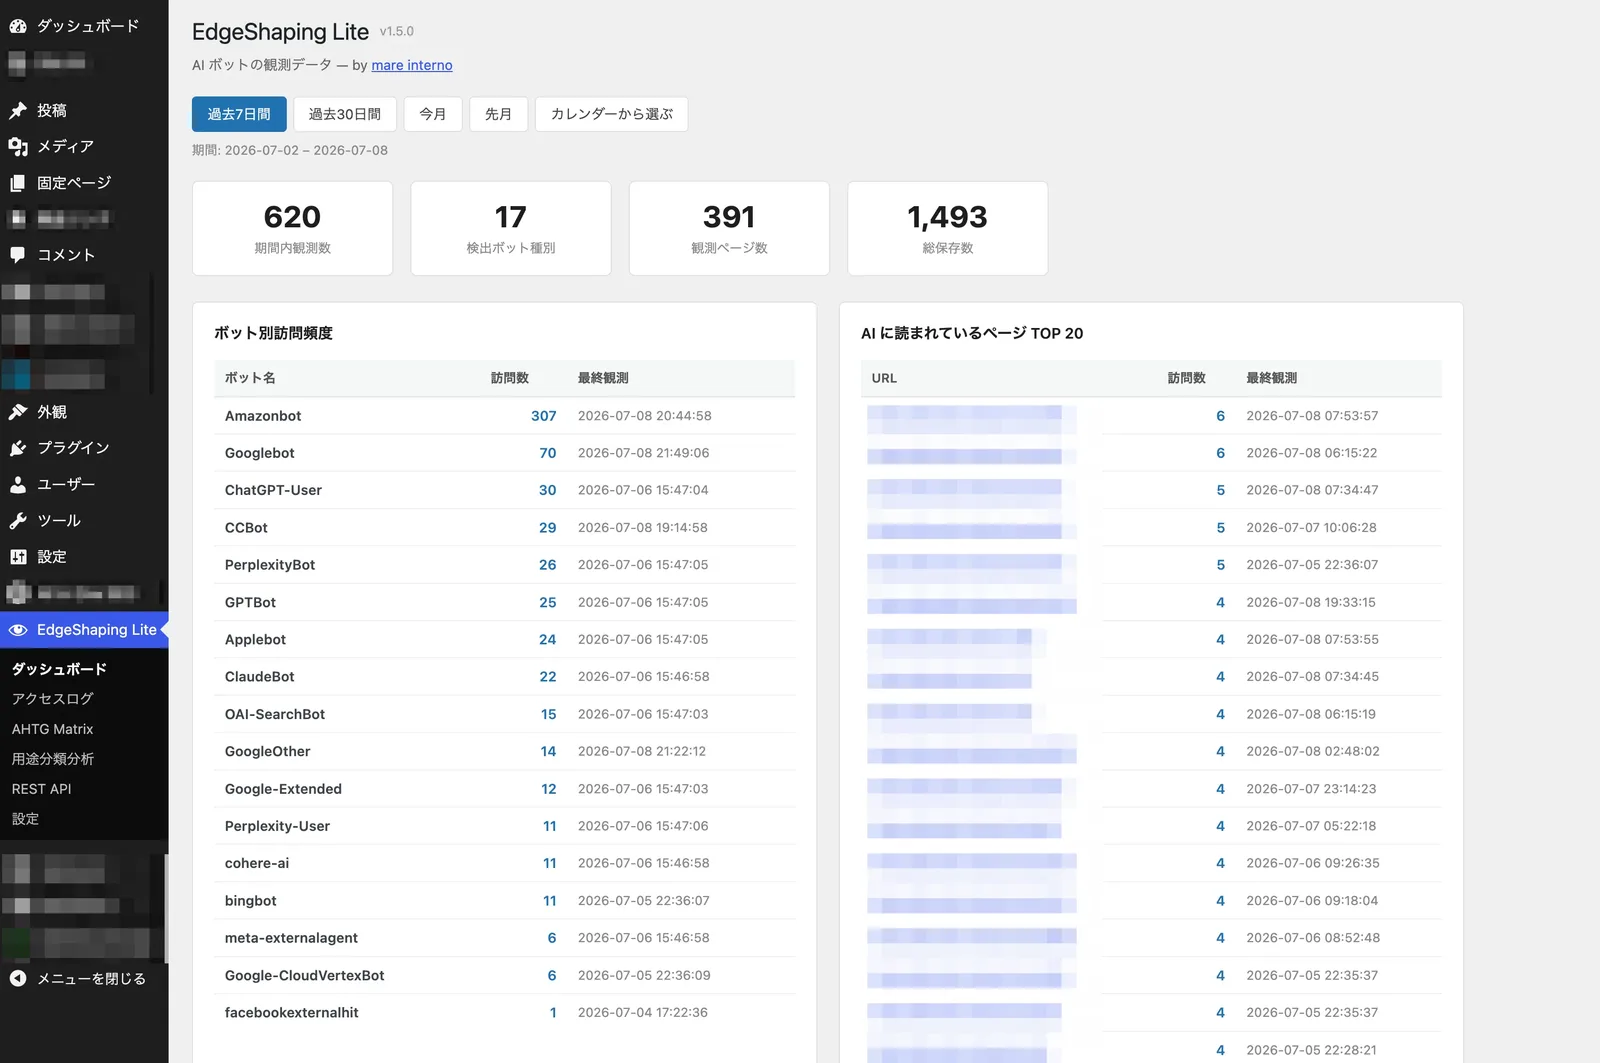Click the 391 観測ページ数 card
1600x1063 pixels.
click(x=729, y=228)
